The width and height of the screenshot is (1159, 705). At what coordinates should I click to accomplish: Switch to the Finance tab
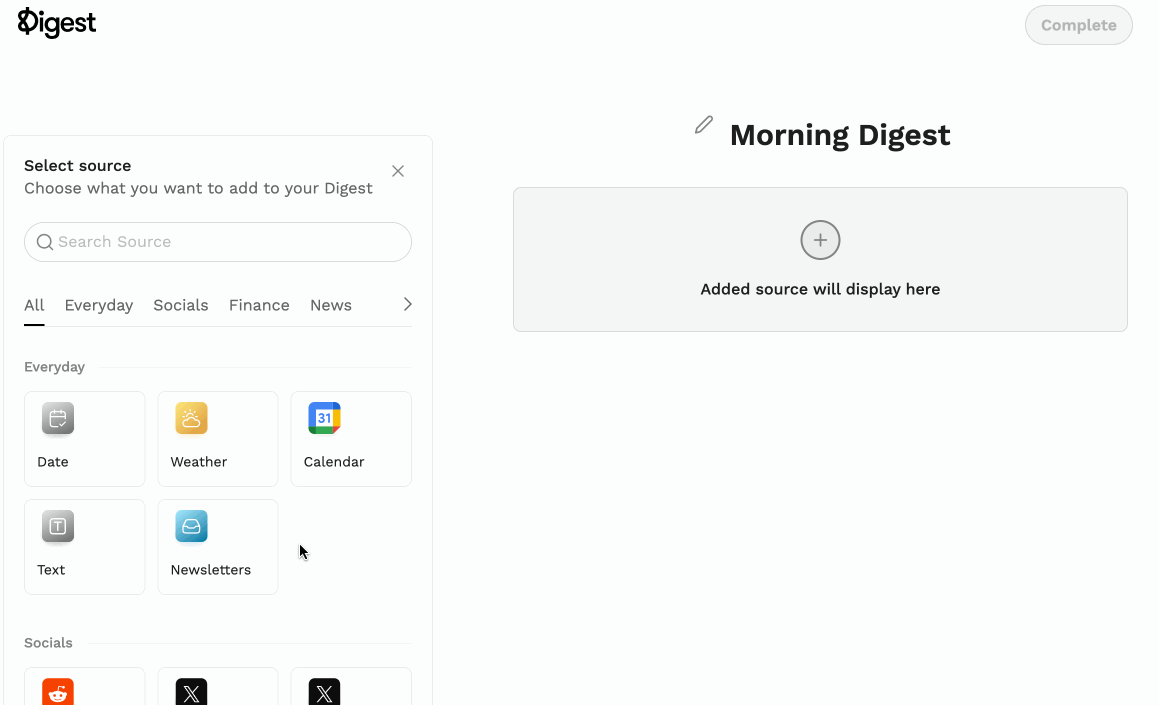click(x=259, y=305)
